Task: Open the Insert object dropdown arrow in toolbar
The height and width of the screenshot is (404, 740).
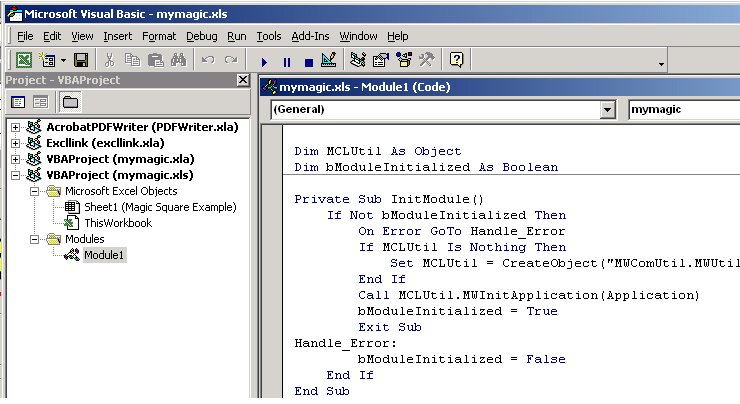Action: click(x=63, y=60)
